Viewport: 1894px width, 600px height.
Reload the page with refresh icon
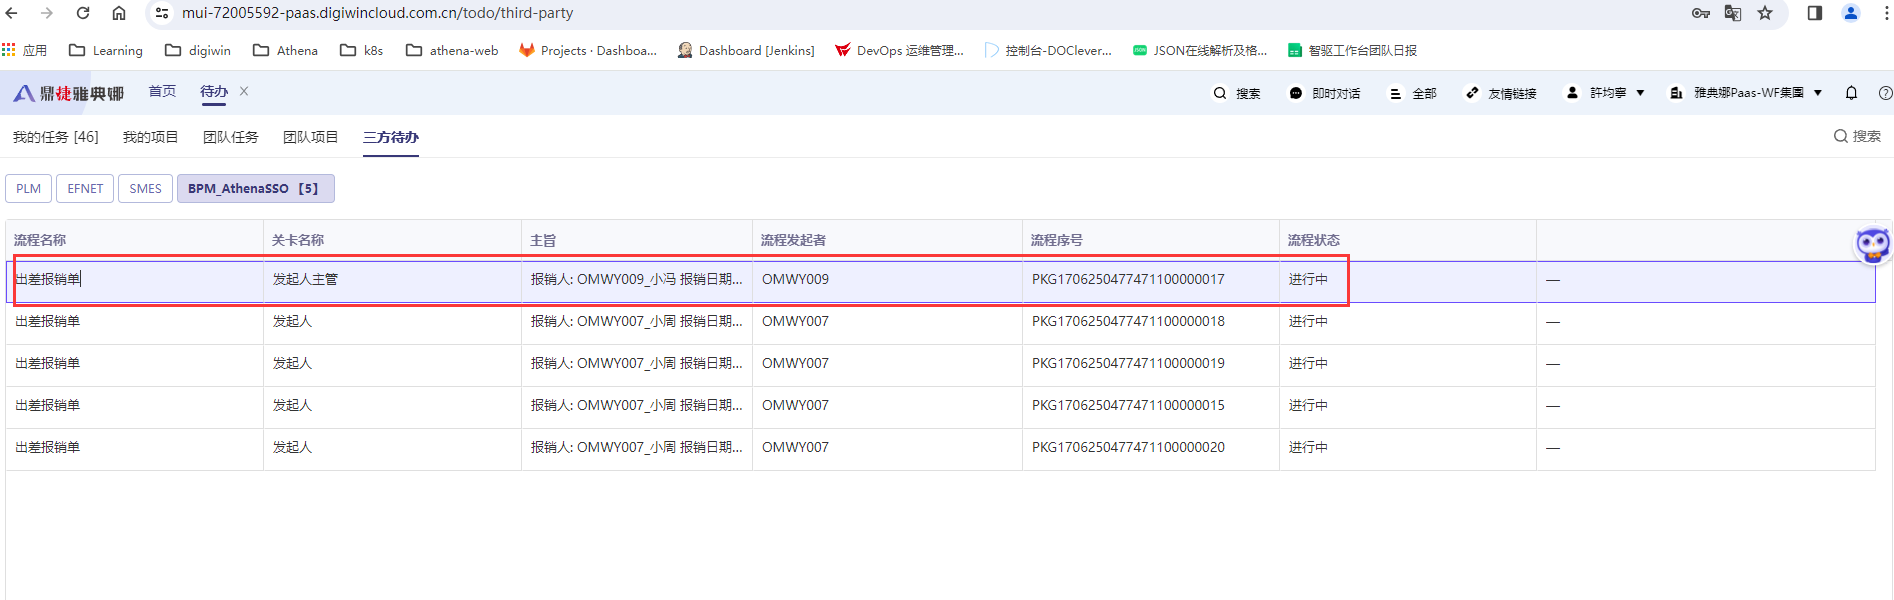coord(83,13)
